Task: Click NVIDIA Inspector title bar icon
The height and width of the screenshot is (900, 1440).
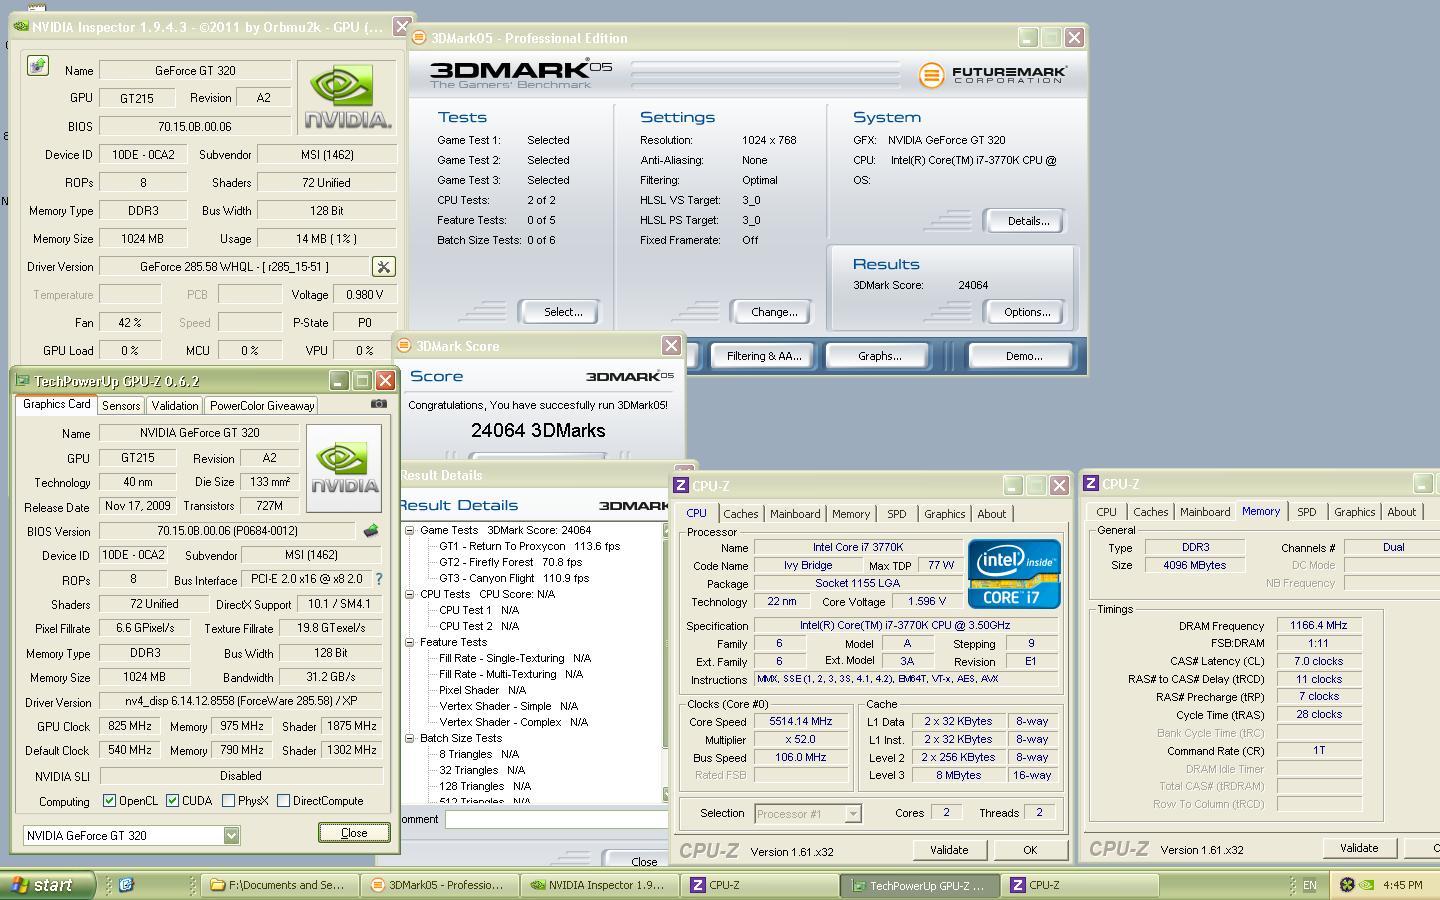Action: [x=21, y=27]
